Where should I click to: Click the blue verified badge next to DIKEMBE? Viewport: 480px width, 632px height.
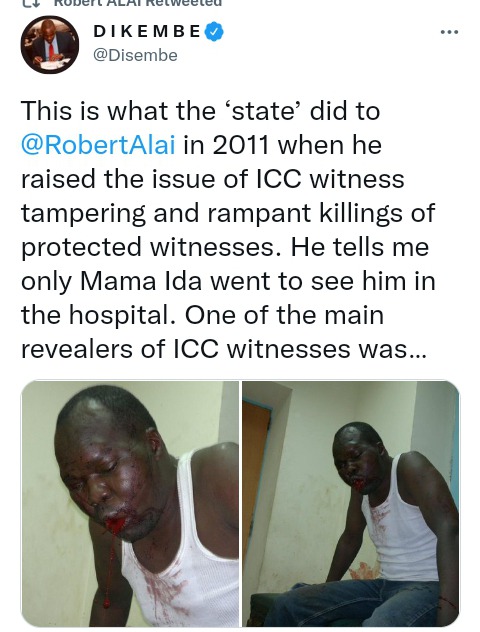tap(214, 32)
